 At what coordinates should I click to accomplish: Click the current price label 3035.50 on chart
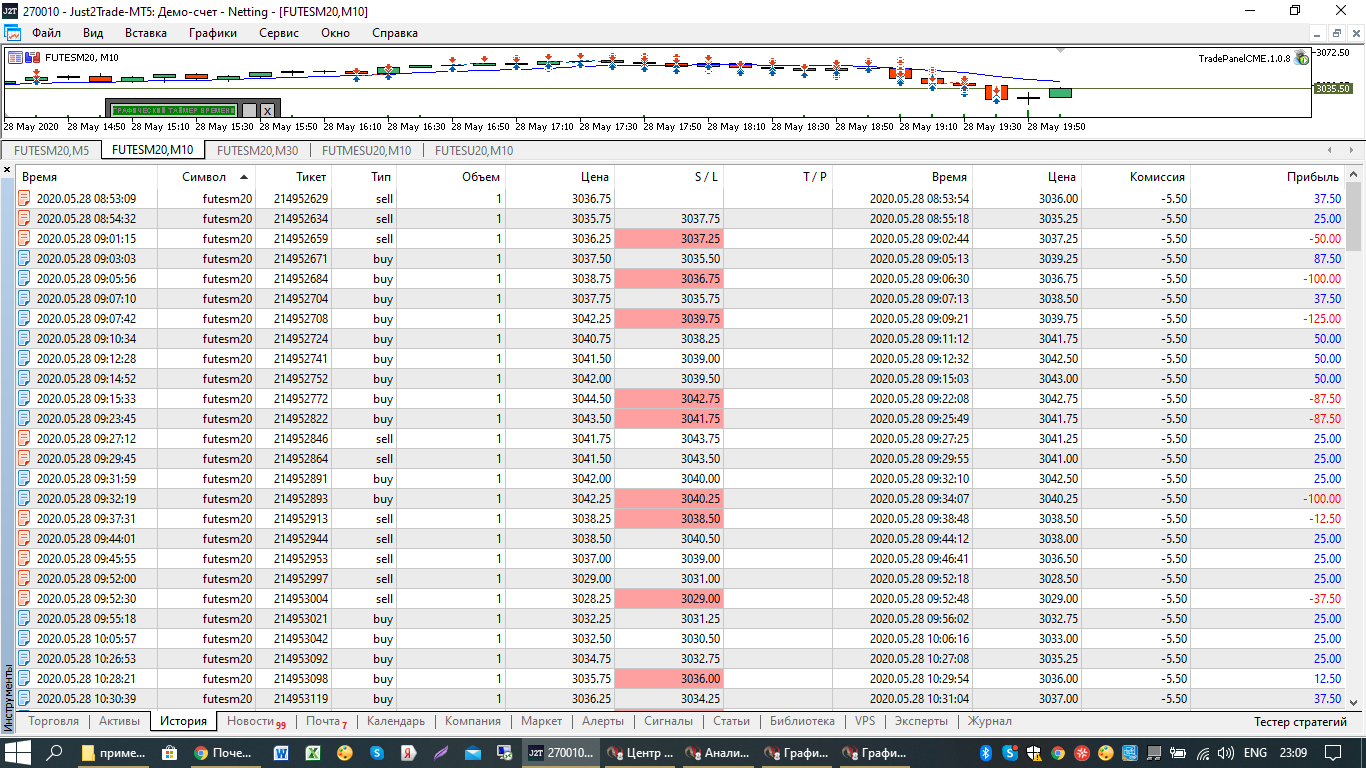(x=1333, y=88)
